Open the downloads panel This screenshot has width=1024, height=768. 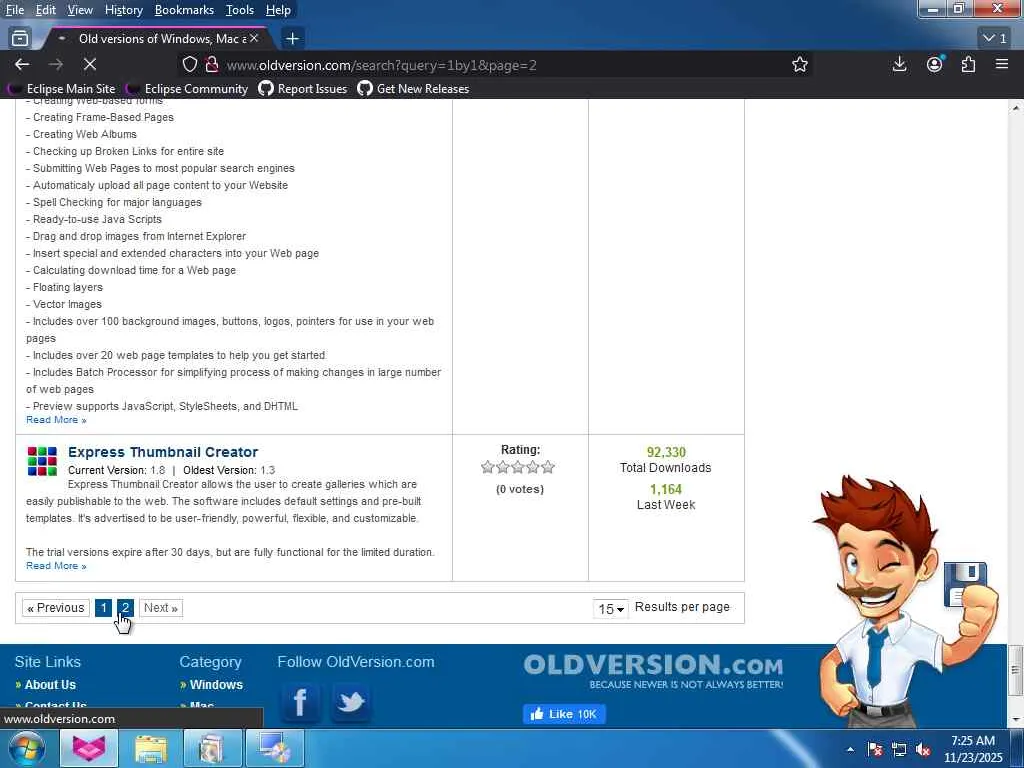point(899,64)
